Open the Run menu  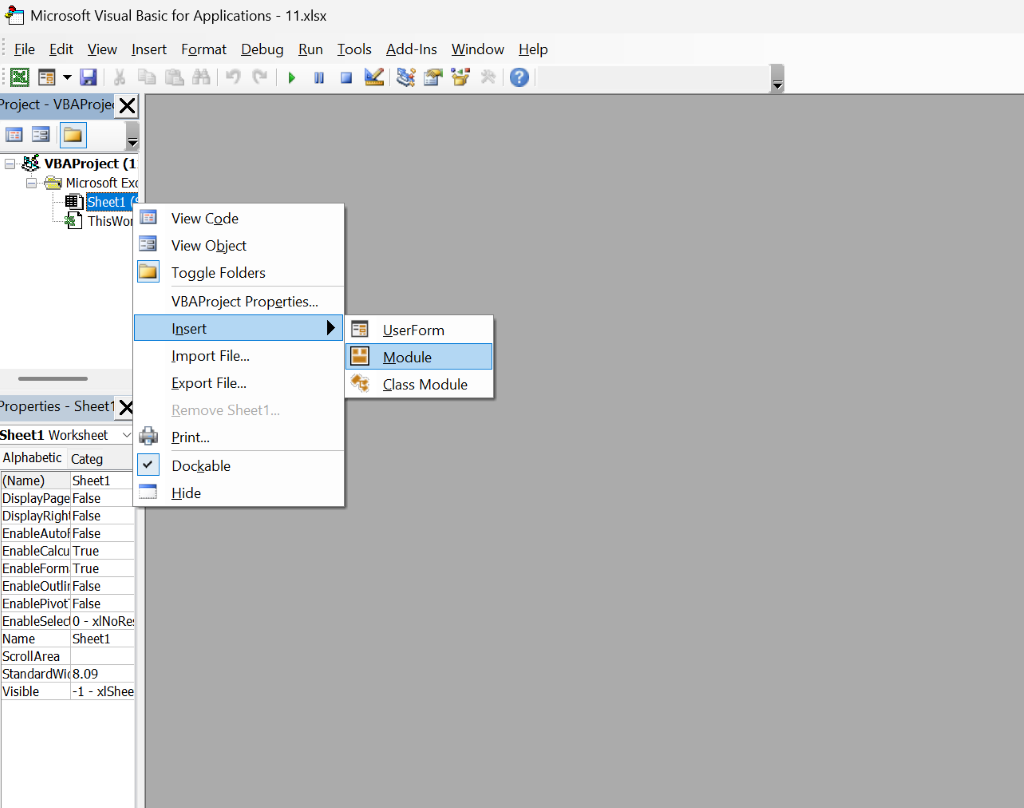point(310,50)
